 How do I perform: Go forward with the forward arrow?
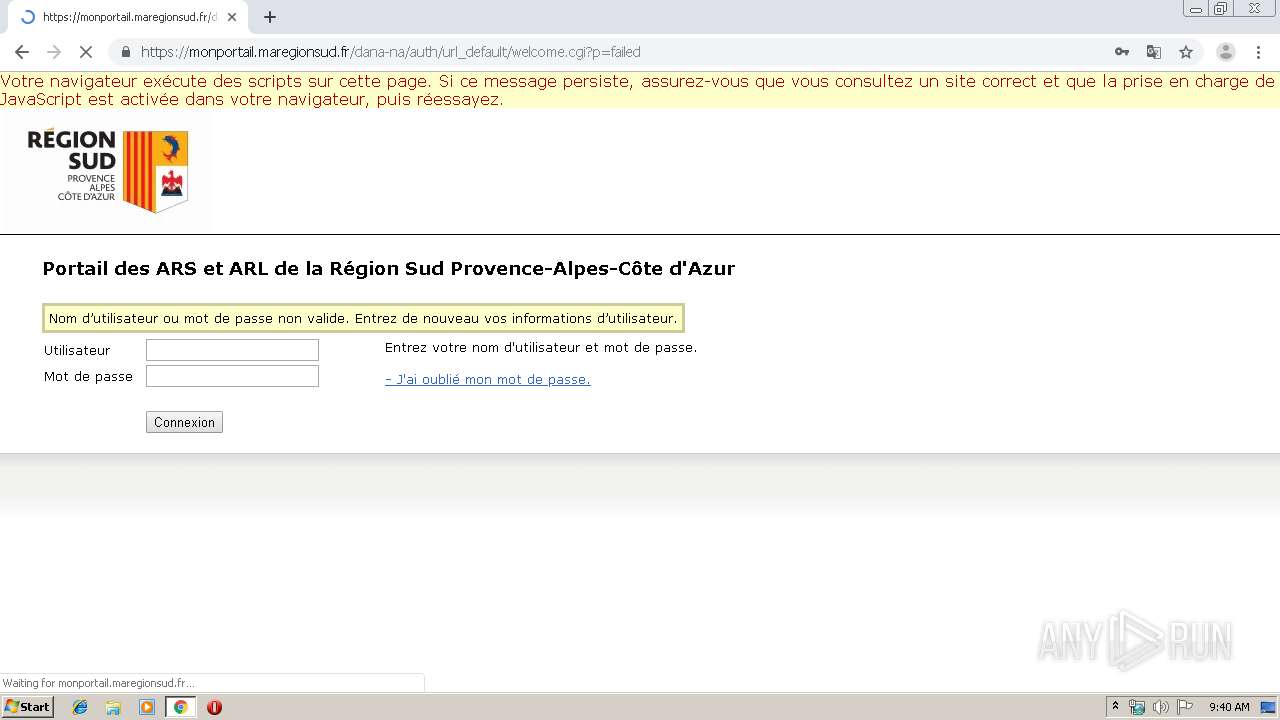(54, 52)
